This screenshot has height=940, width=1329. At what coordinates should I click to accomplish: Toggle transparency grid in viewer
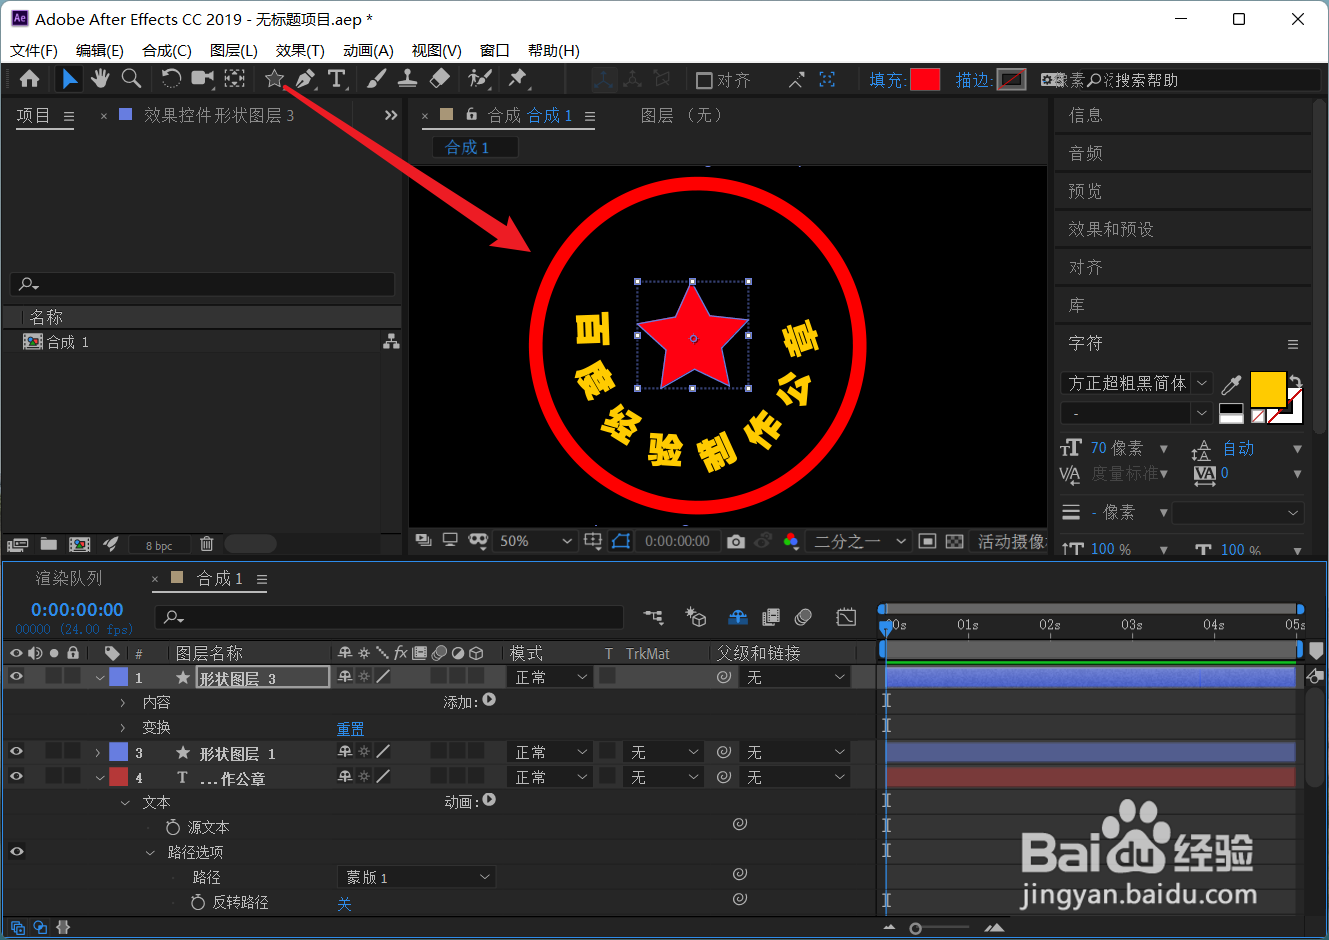[x=955, y=541]
